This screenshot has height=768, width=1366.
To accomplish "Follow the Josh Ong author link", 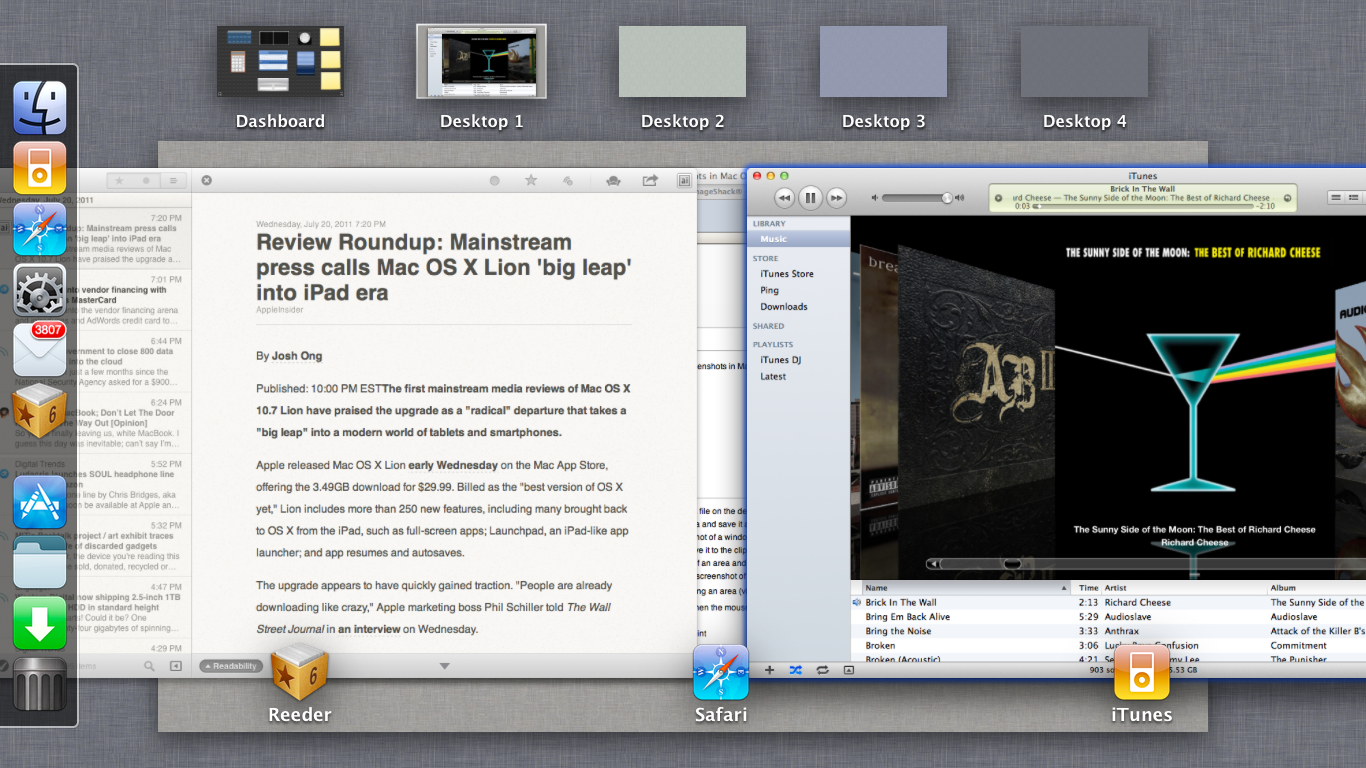I will (x=297, y=356).
